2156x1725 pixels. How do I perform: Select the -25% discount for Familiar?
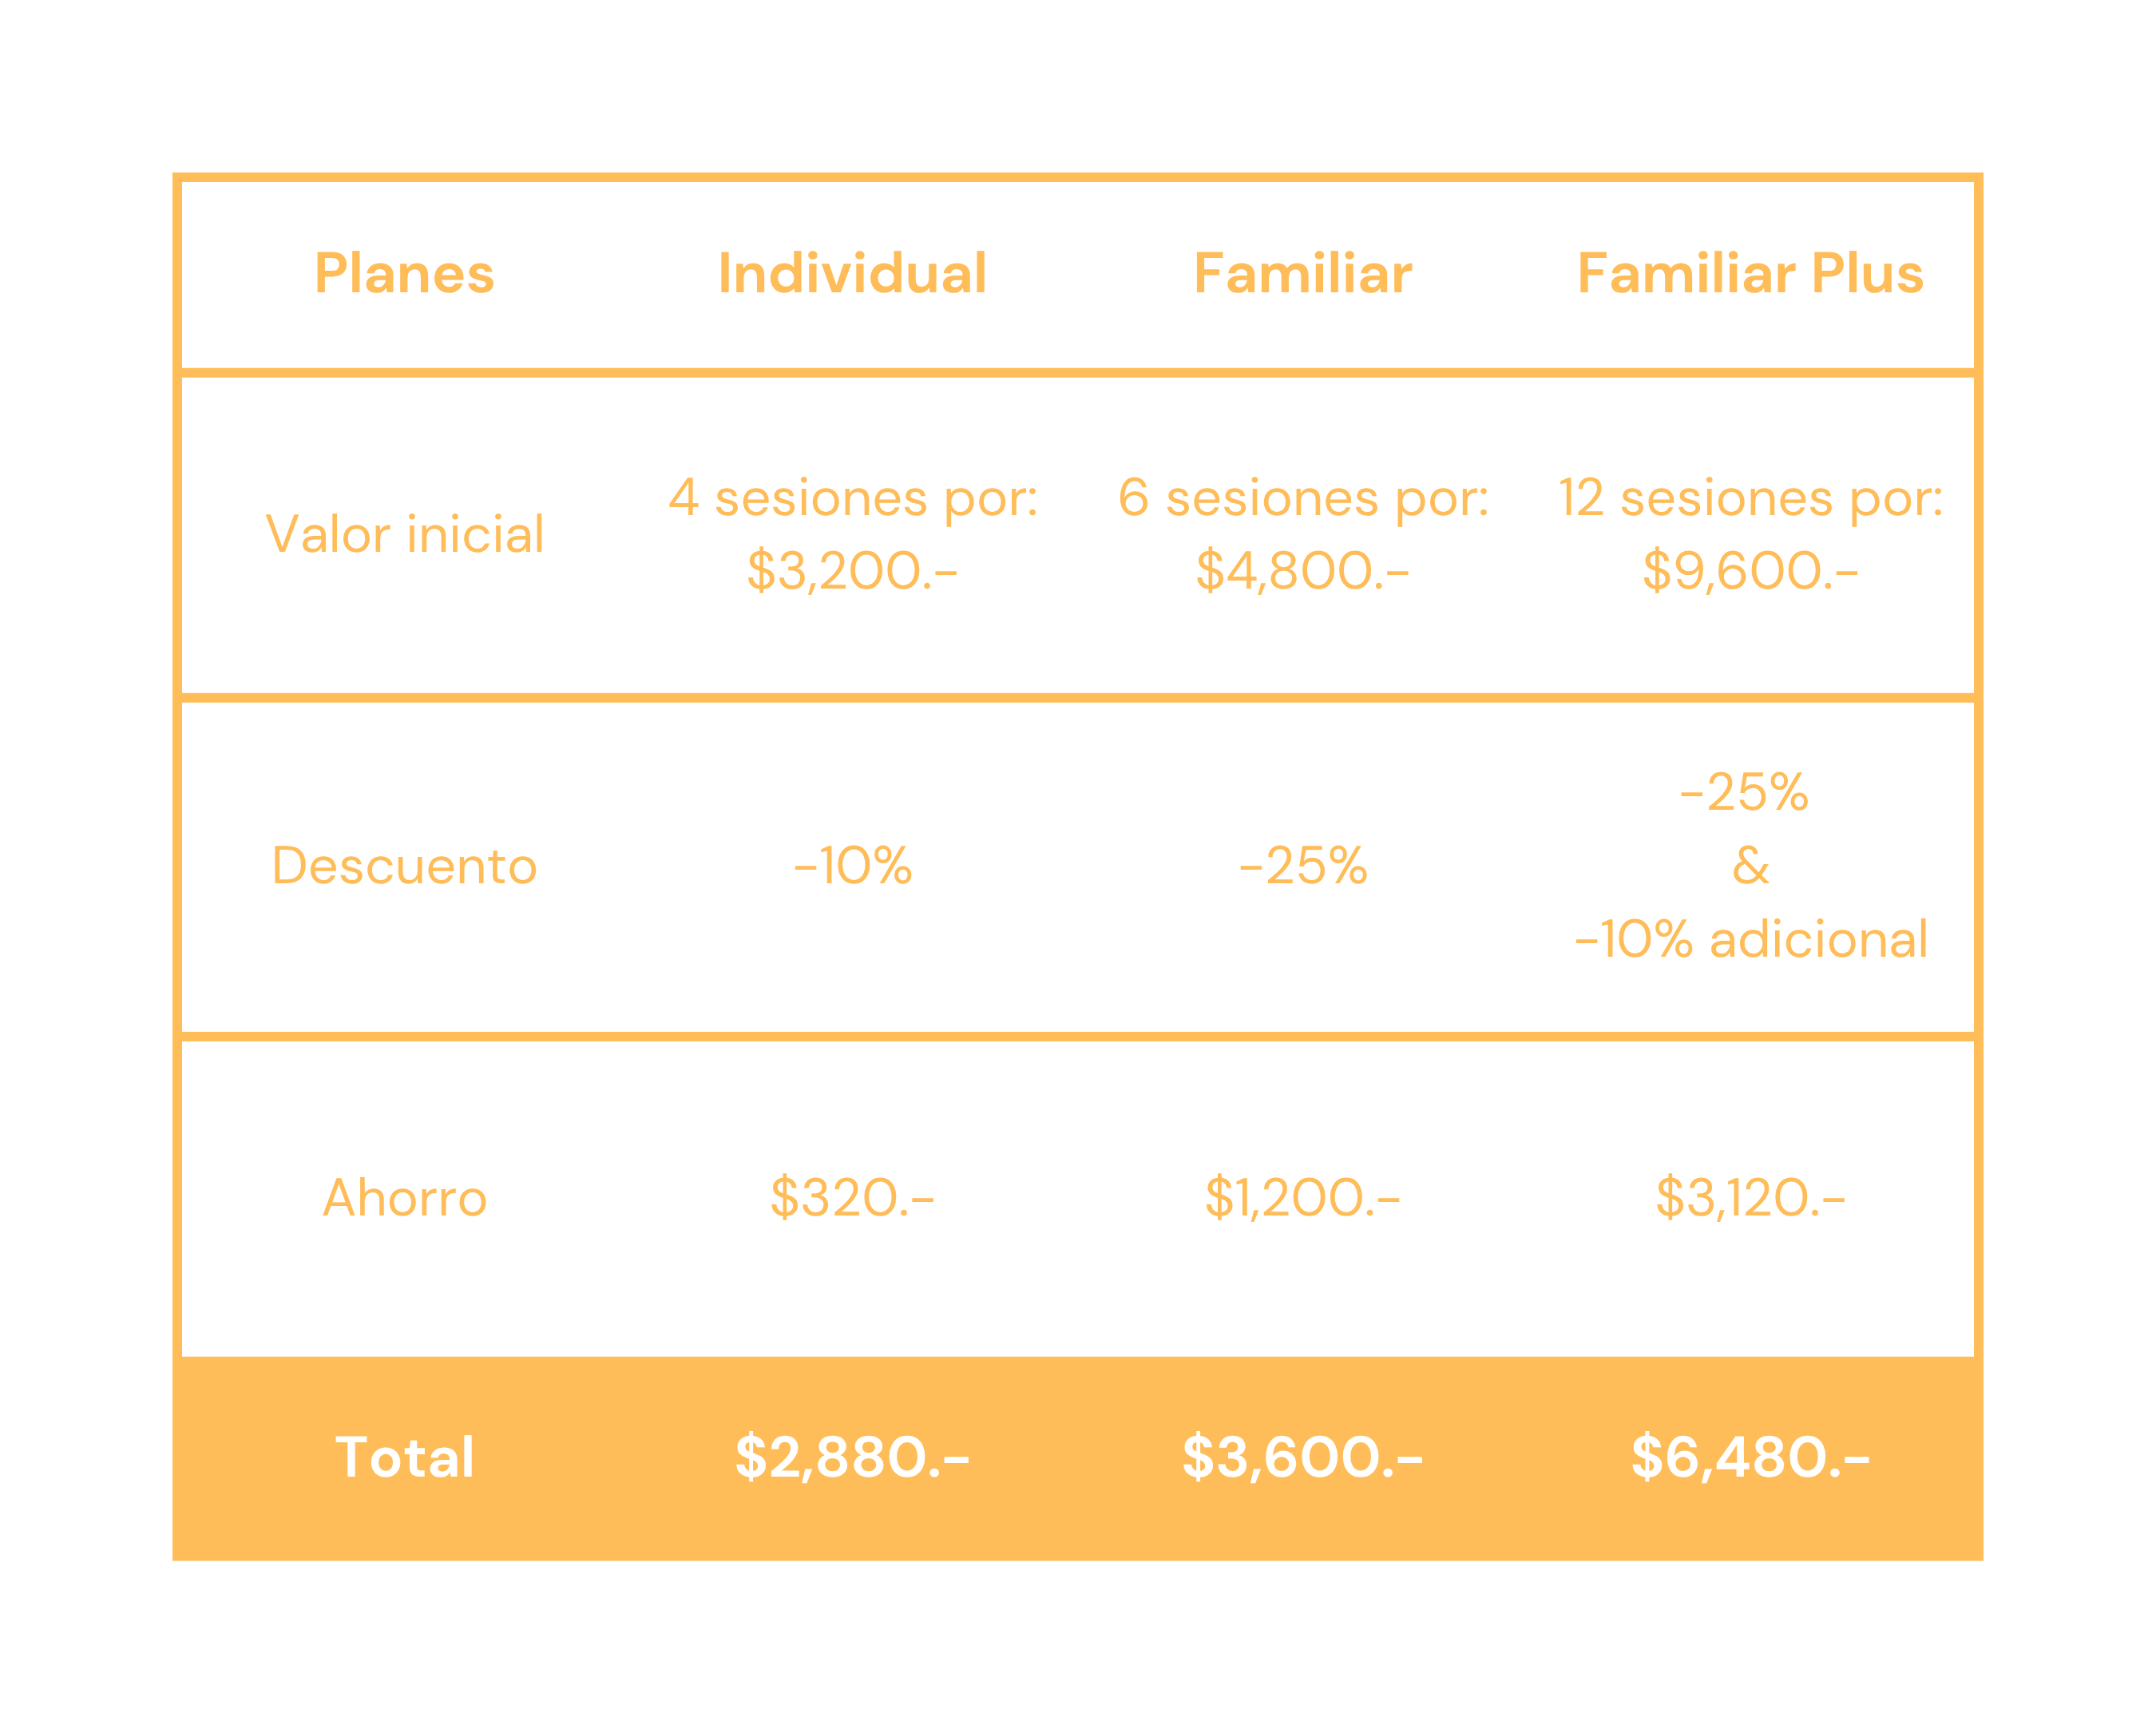click(x=1302, y=866)
